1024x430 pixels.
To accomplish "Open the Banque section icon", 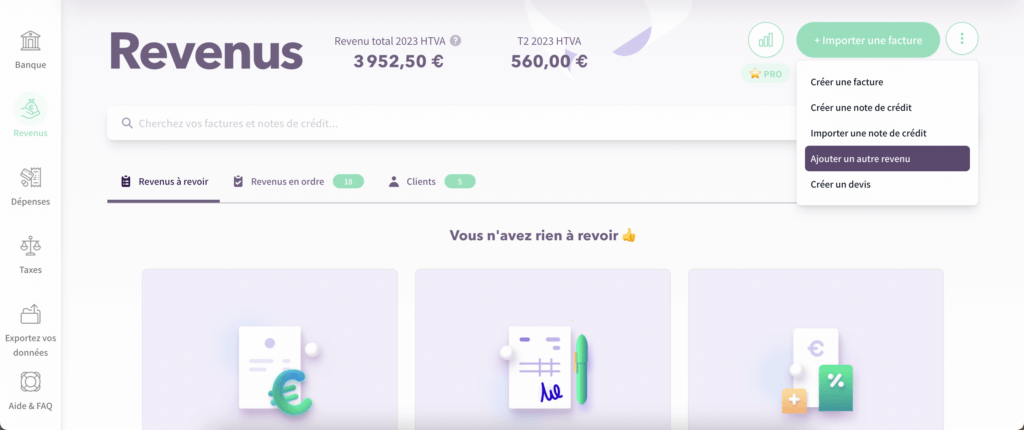I will pyautogui.click(x=31, y=41).
